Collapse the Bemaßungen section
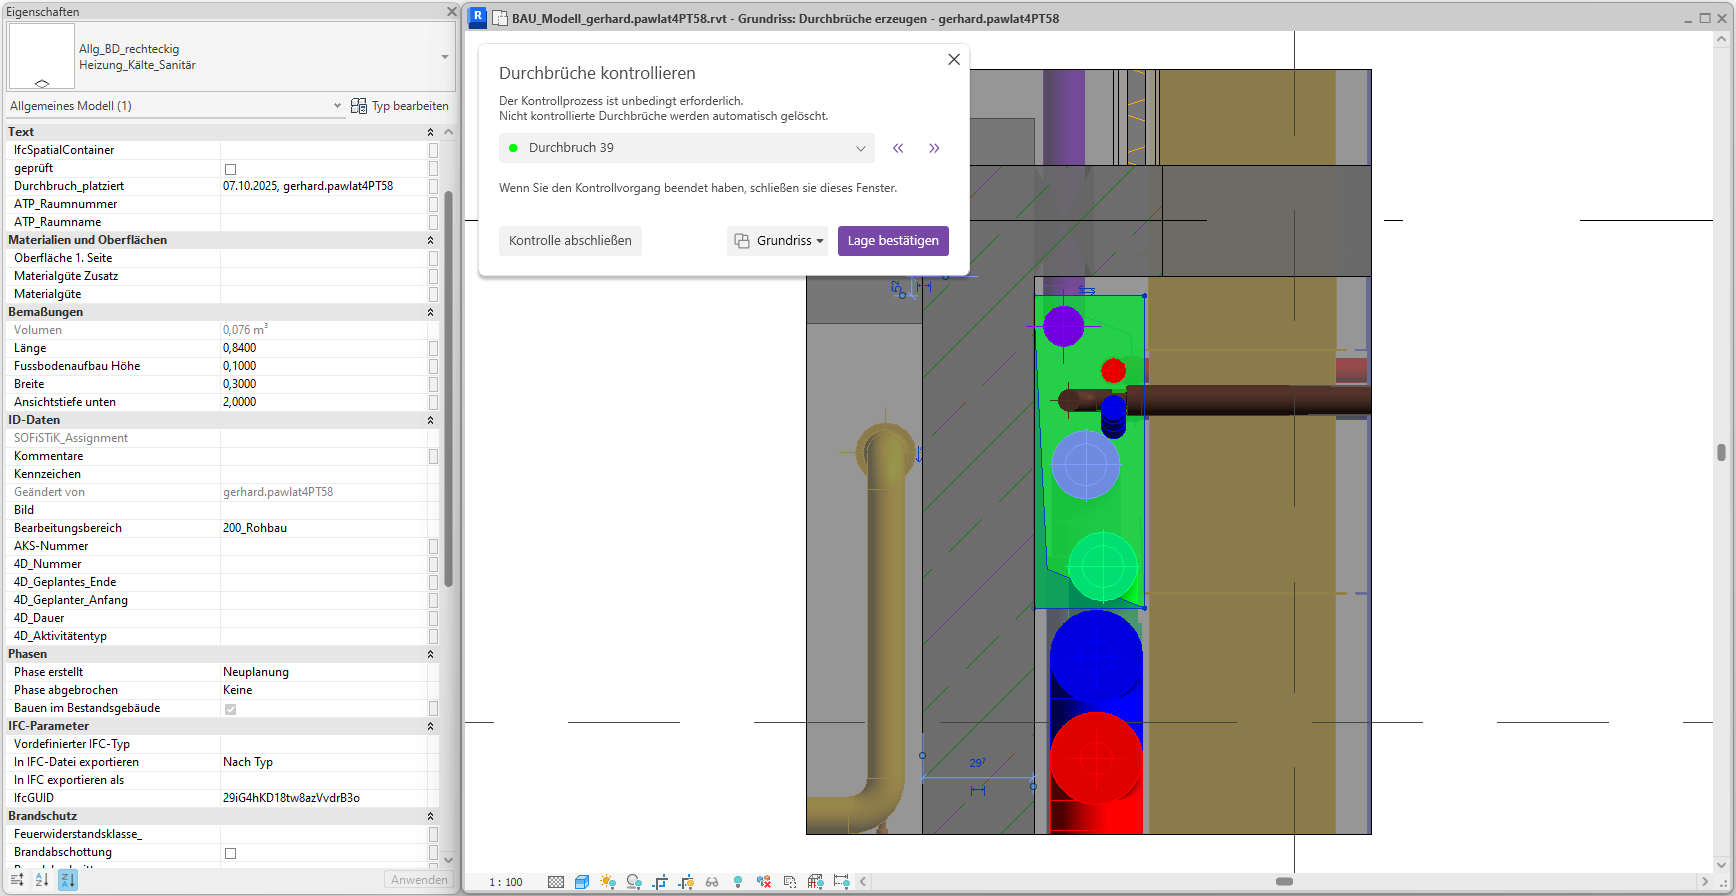The width and height of the screenshot is (1736, 896). [430, 312]
